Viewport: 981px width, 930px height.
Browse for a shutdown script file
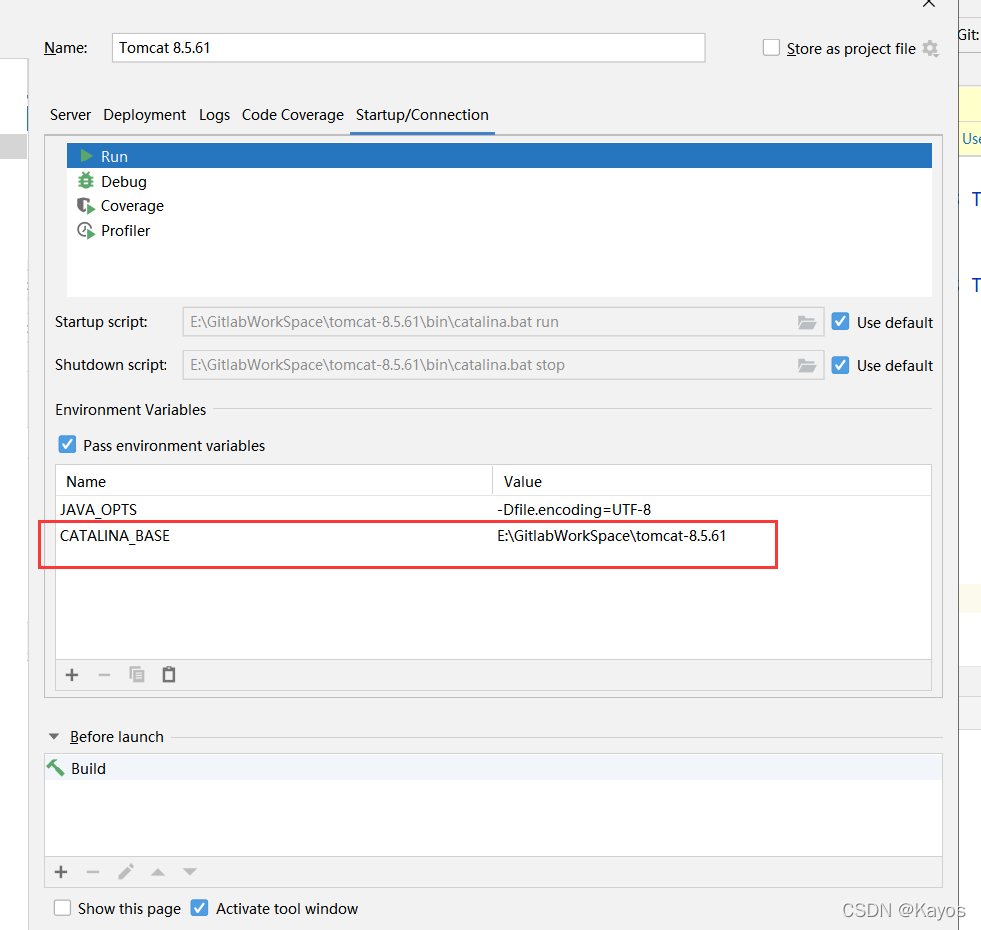click(807, 365)
